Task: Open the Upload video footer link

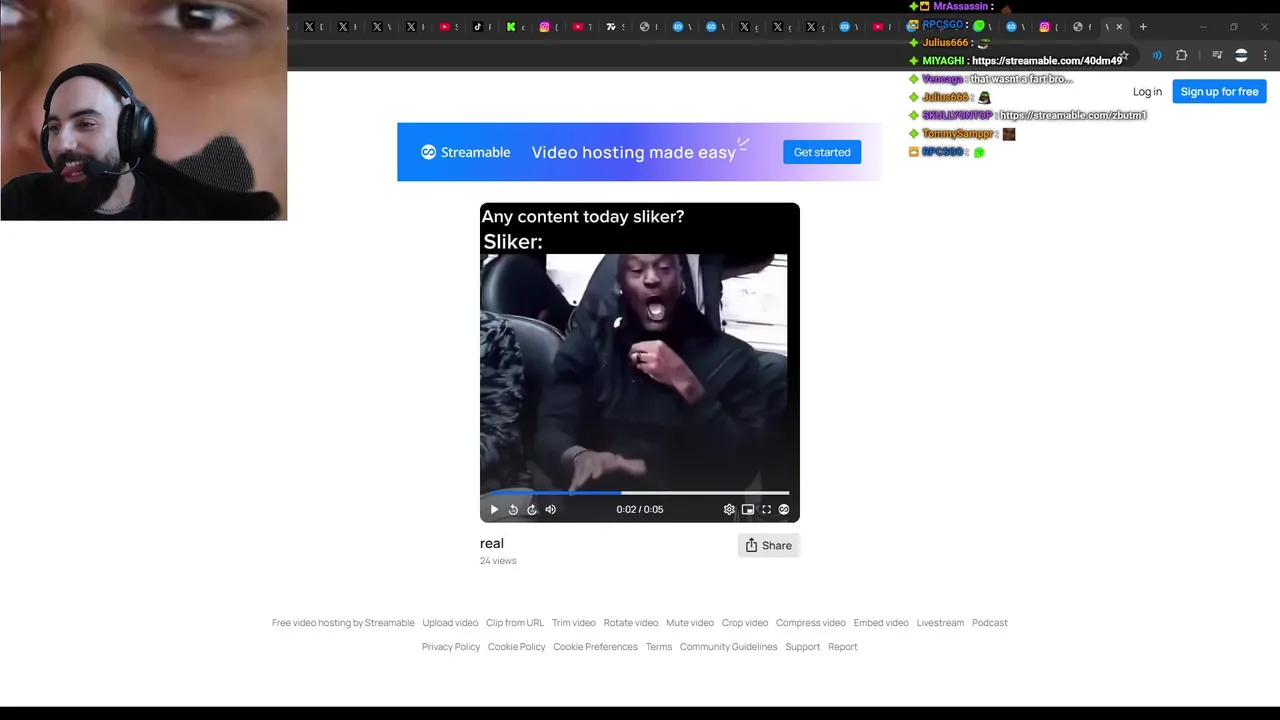Action: click(450, 622)
